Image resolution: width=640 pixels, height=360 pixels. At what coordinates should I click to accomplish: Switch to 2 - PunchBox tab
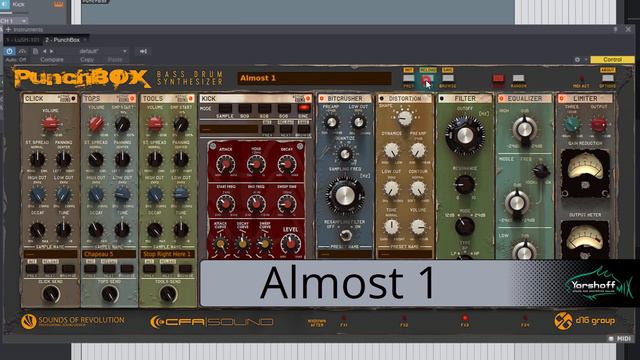[62, 40]
